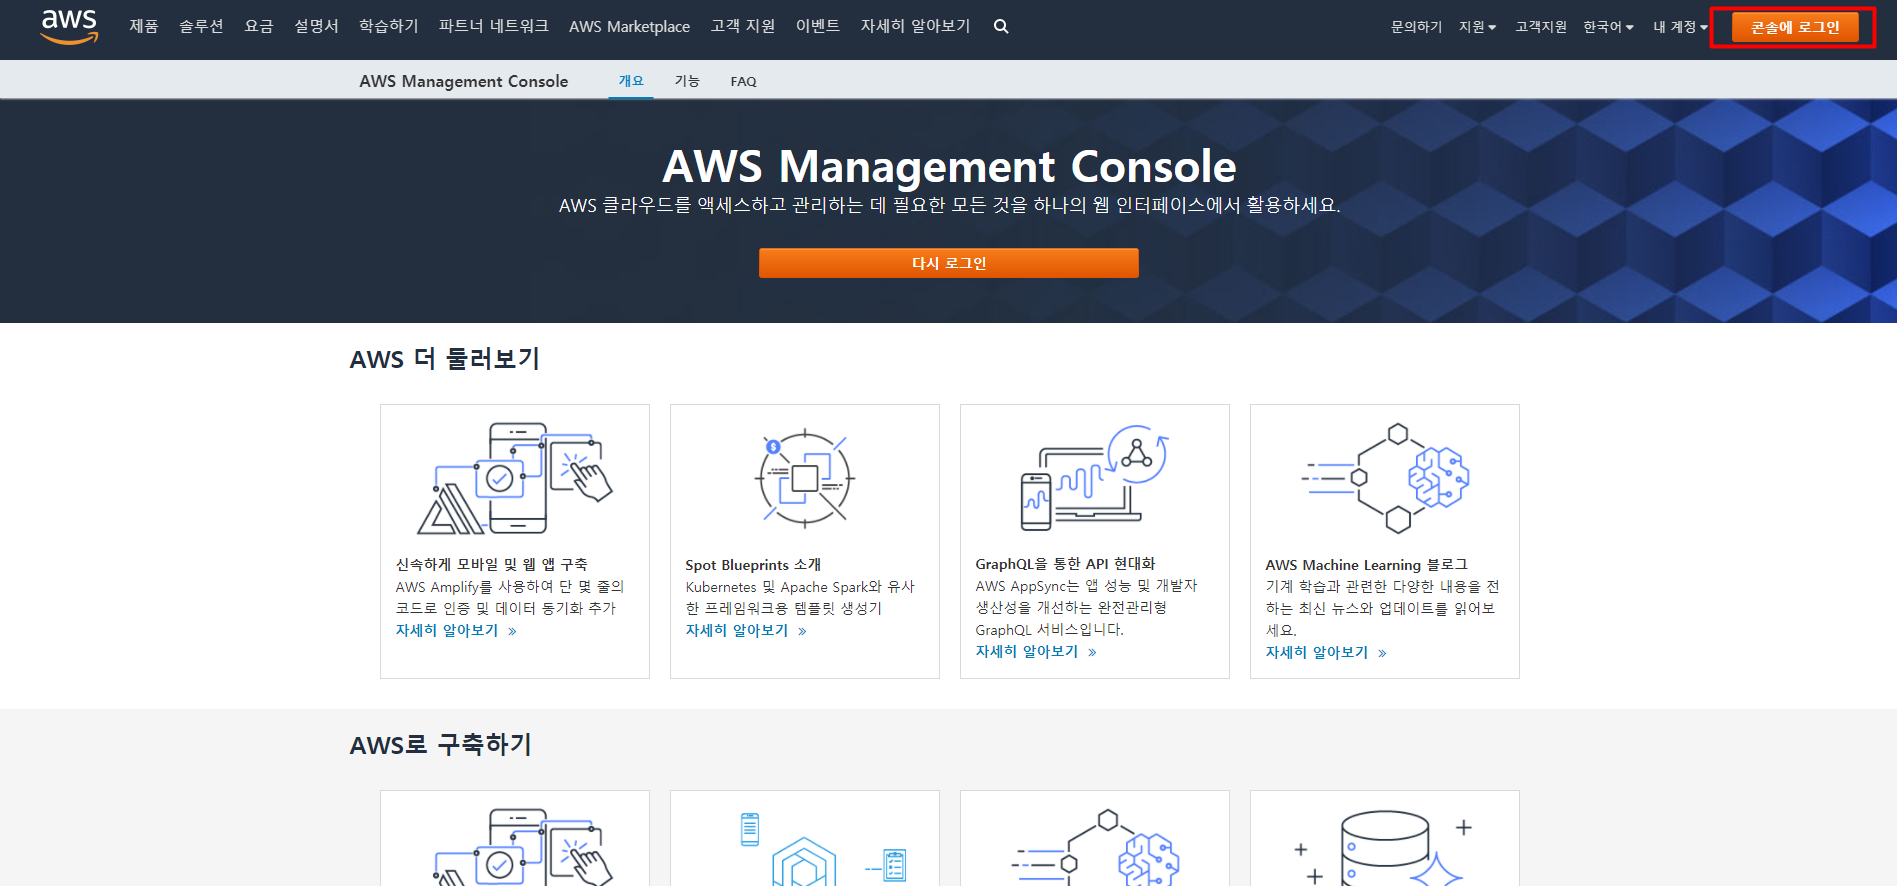This screenshot has height=886, width=1897.
Task: Open the 솔루션 menu
Action: 201,26
